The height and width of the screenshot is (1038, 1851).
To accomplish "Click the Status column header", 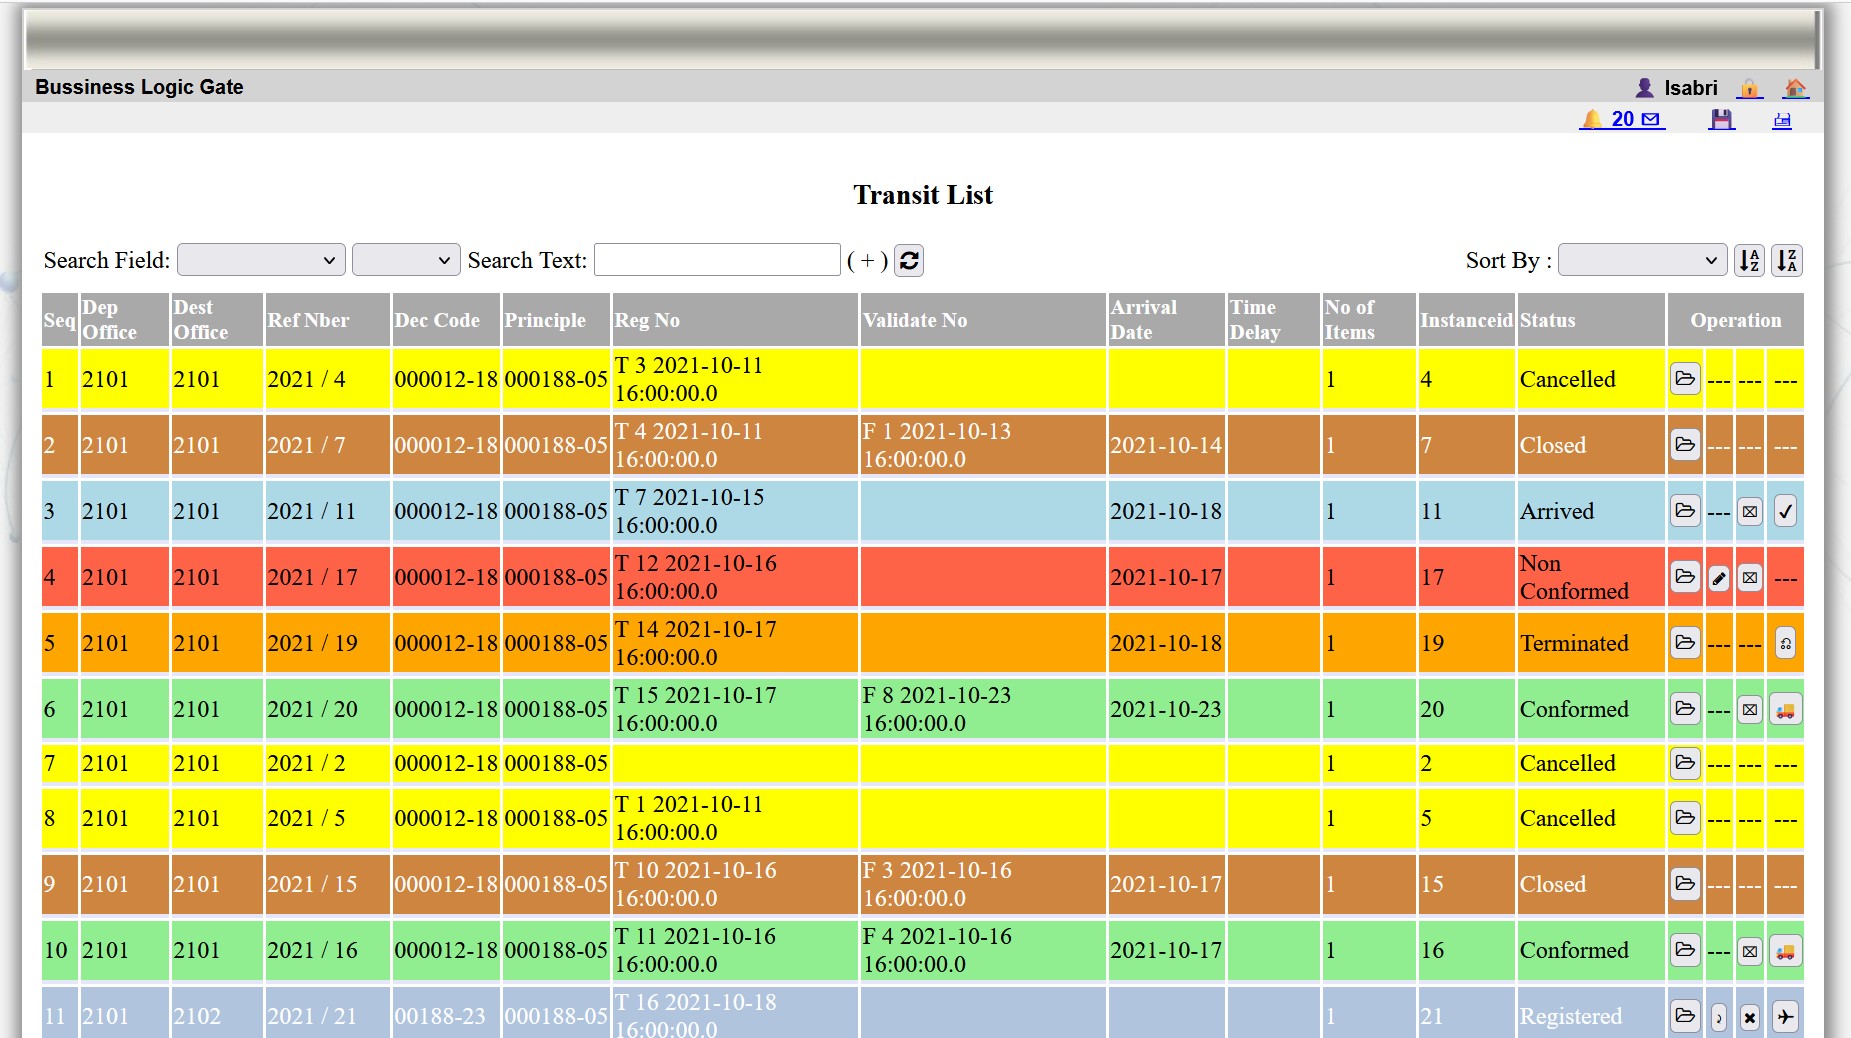I will [x=1547, y=320].
